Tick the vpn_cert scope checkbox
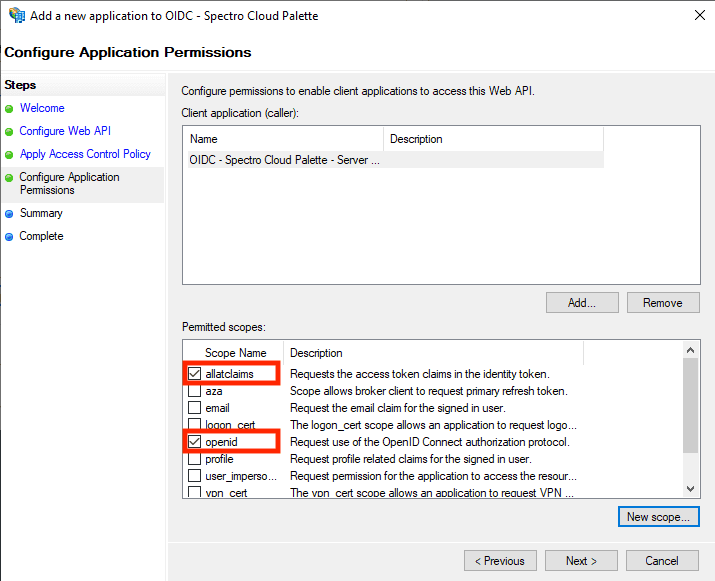Image resolution: width=715 pixels, height=581 pixels. [194, 493]
